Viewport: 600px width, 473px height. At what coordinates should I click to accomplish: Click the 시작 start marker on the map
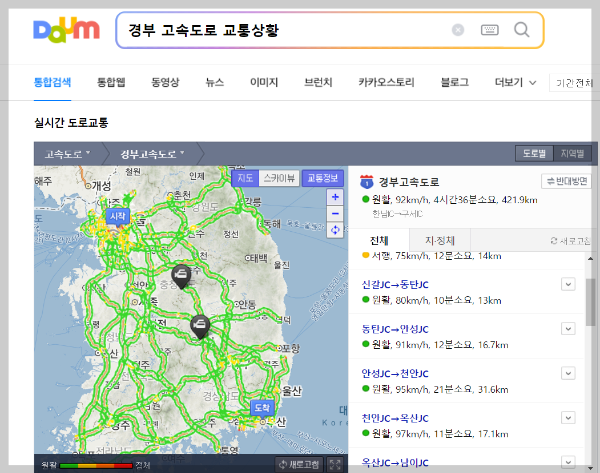(118, 217)
